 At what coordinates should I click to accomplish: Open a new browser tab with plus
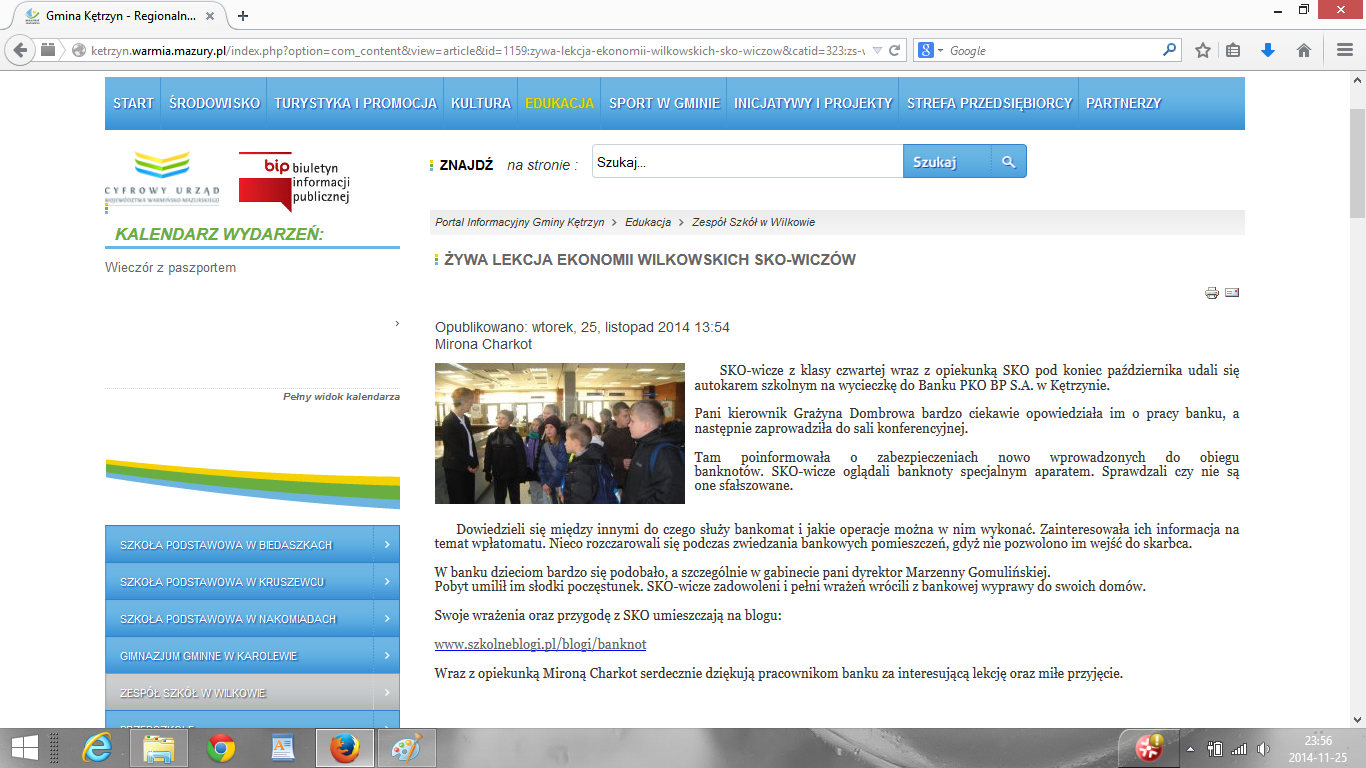[243, 16]
